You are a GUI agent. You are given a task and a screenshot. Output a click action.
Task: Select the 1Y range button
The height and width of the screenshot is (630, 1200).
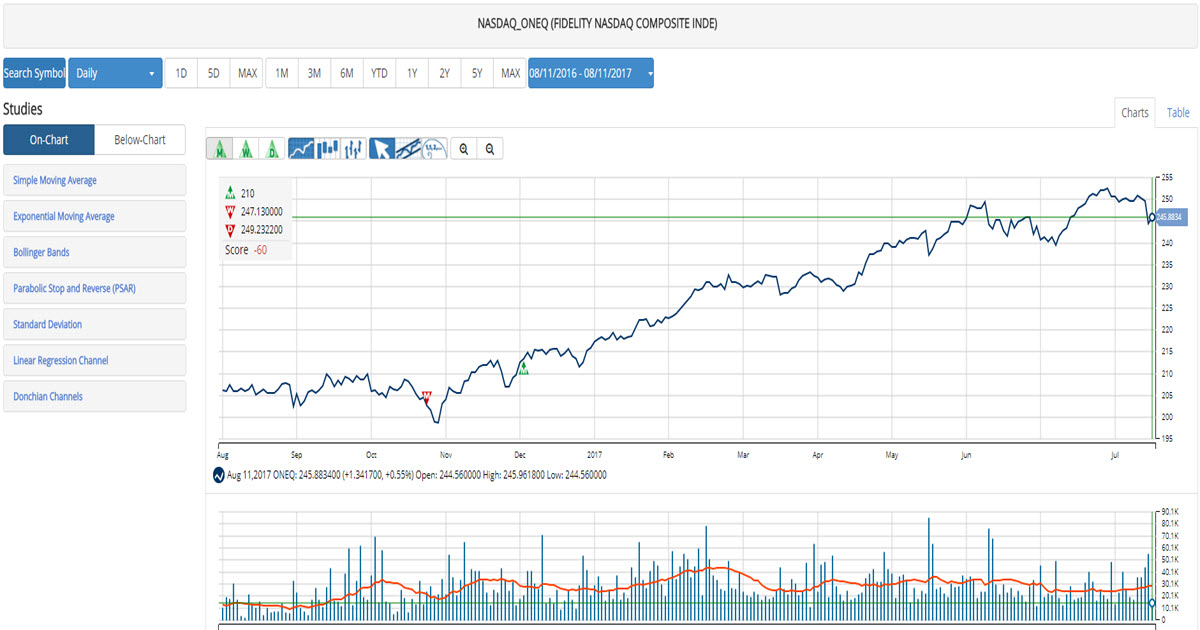tap(412, 73)
